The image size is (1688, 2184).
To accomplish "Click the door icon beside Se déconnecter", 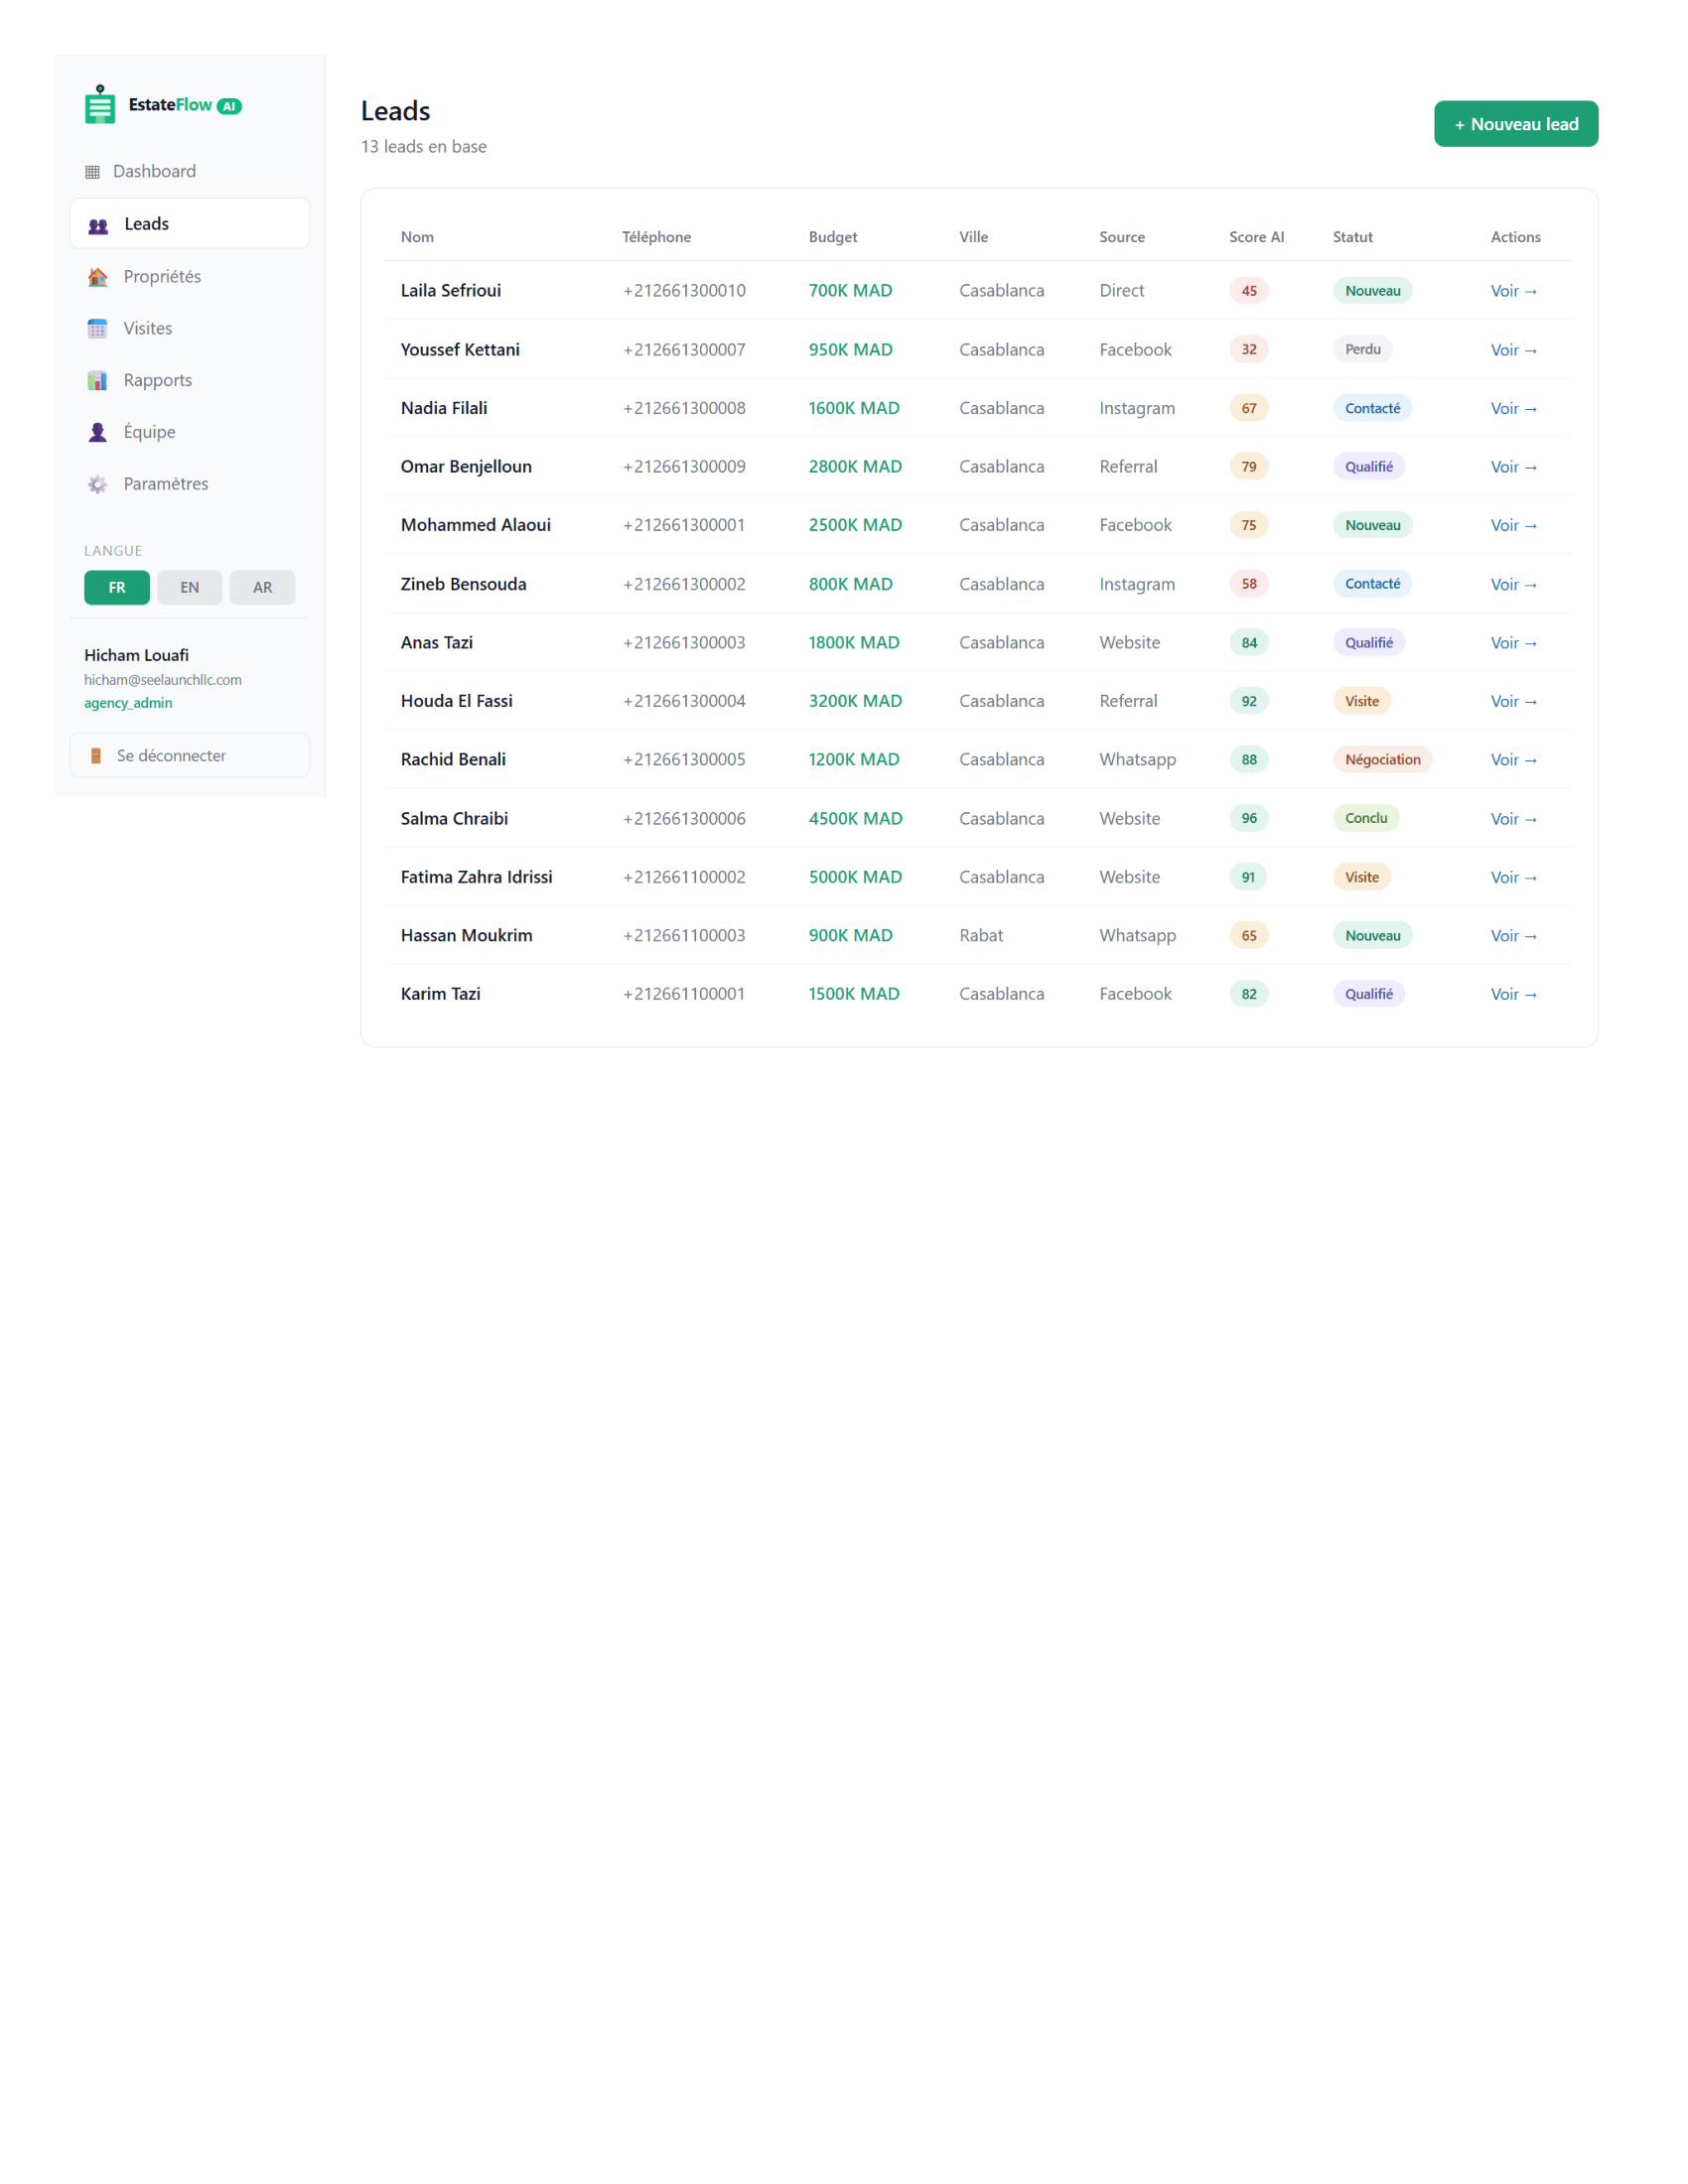I will [96, 756].
